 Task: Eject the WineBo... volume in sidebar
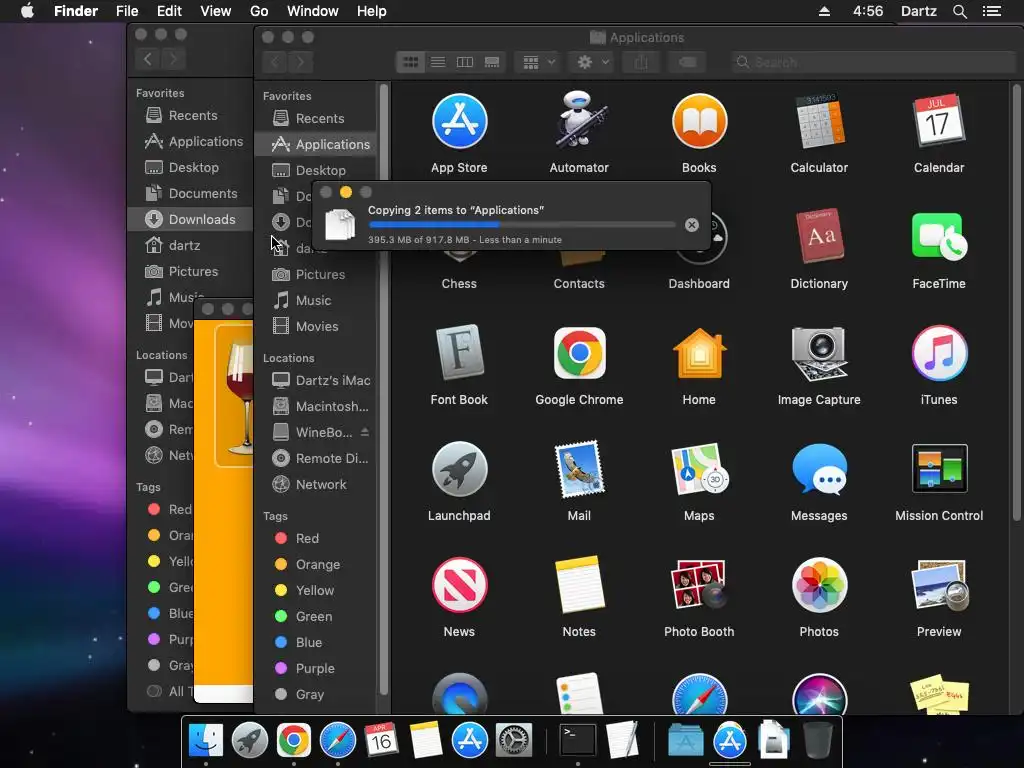(x=364, y=432)
